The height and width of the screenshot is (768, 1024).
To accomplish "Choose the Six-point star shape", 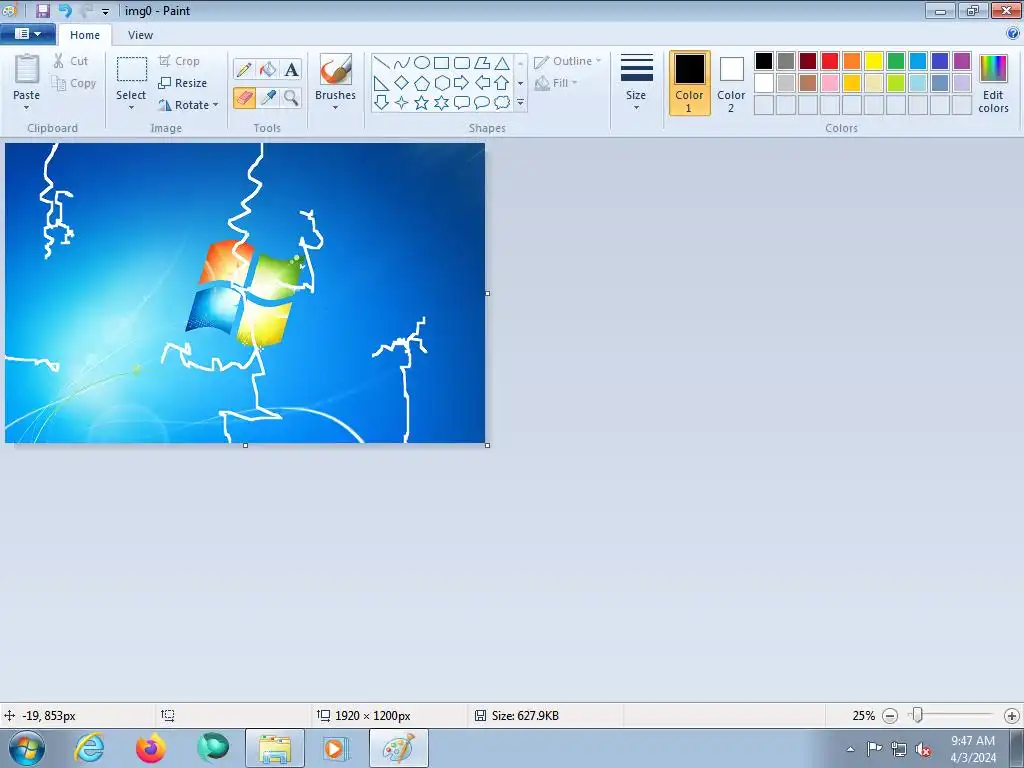I will click(441, 103).
